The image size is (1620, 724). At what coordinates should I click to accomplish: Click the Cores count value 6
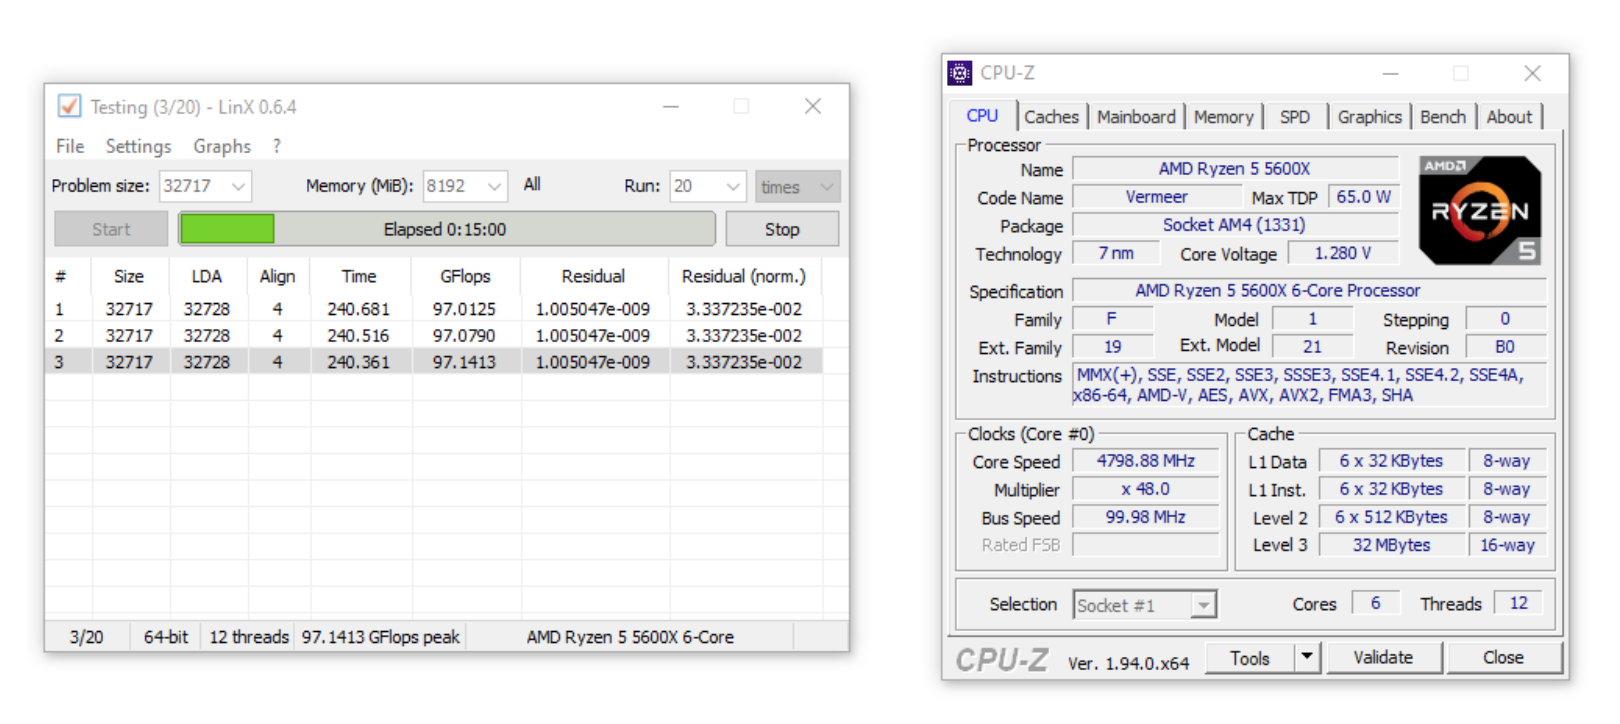[x=1376, y=603]
